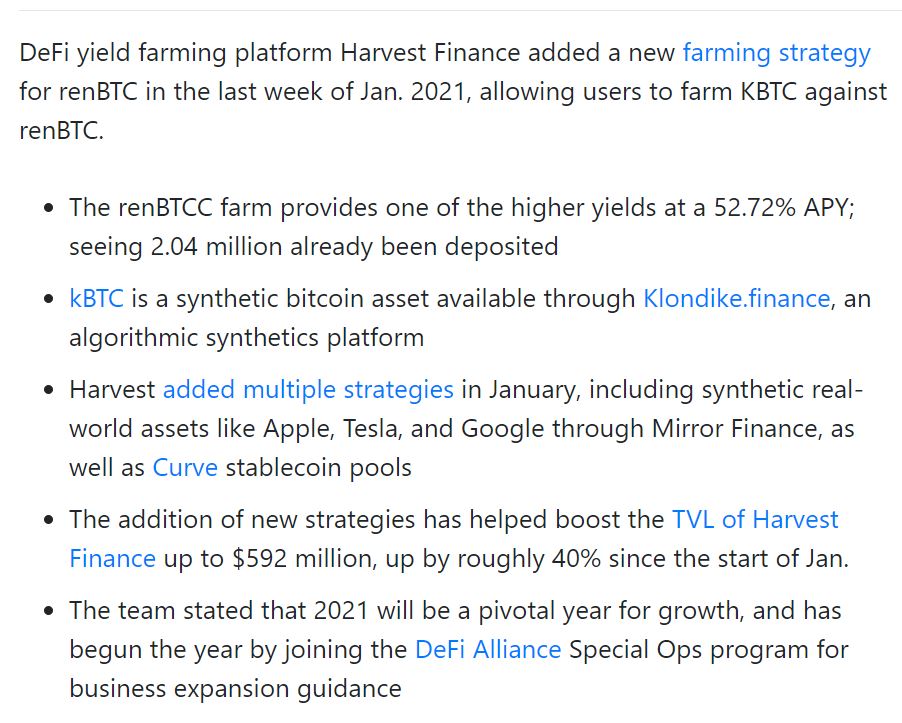This screenshot has height=723, width=902.
Task: Visit the Klondike.finance link
Action: 736,299
